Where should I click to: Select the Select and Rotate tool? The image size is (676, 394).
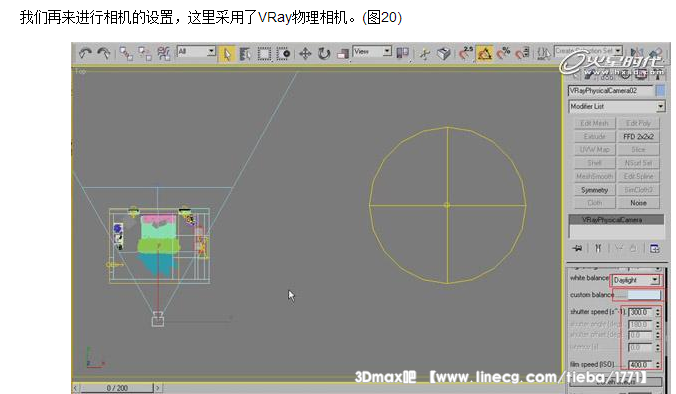tap(324, 54)
